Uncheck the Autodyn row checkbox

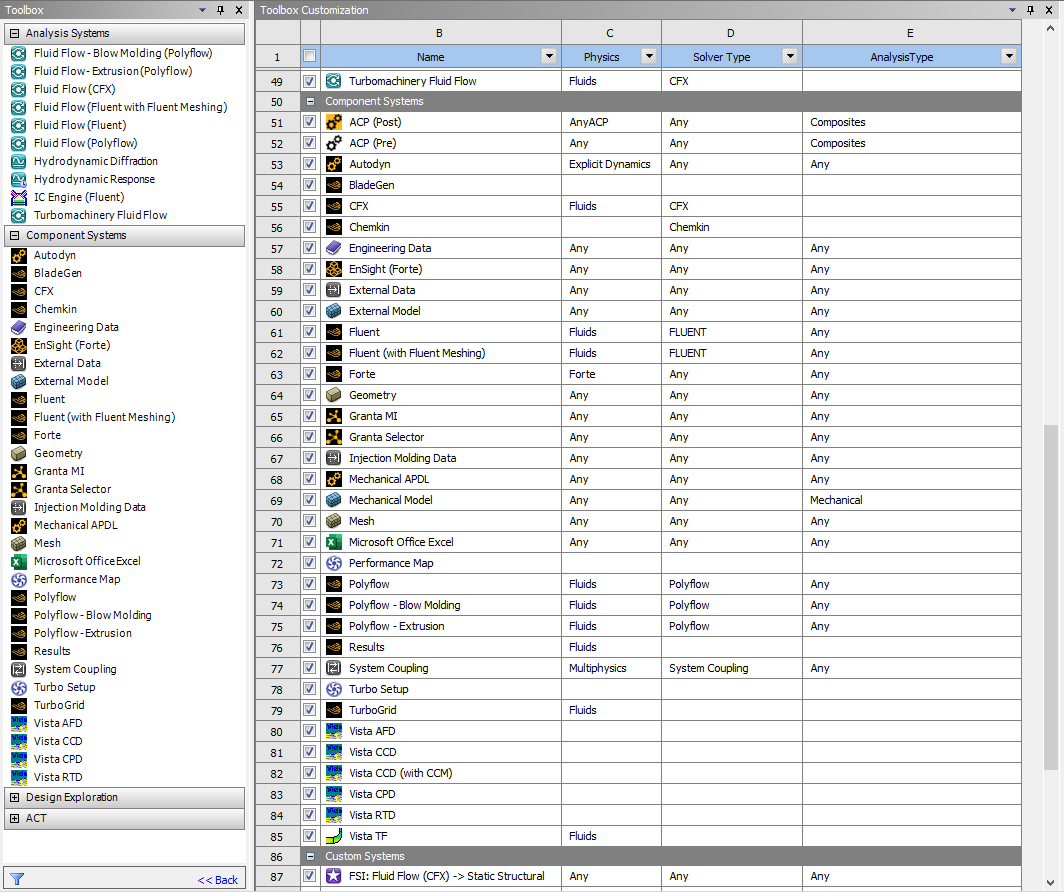(x=310, y=164)
